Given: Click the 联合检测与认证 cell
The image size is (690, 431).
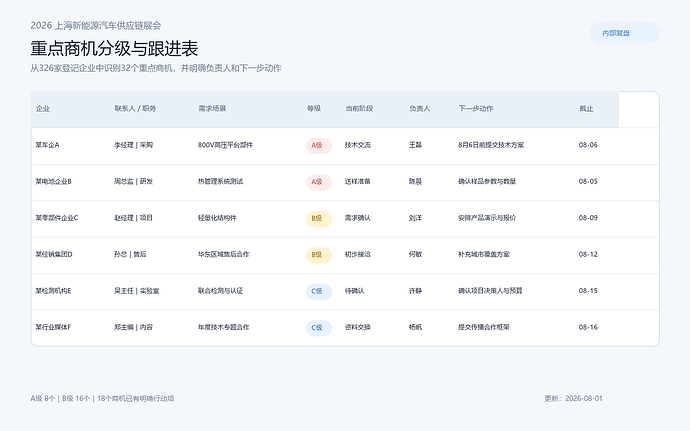Looking at the screenshot, I should 220,291.
